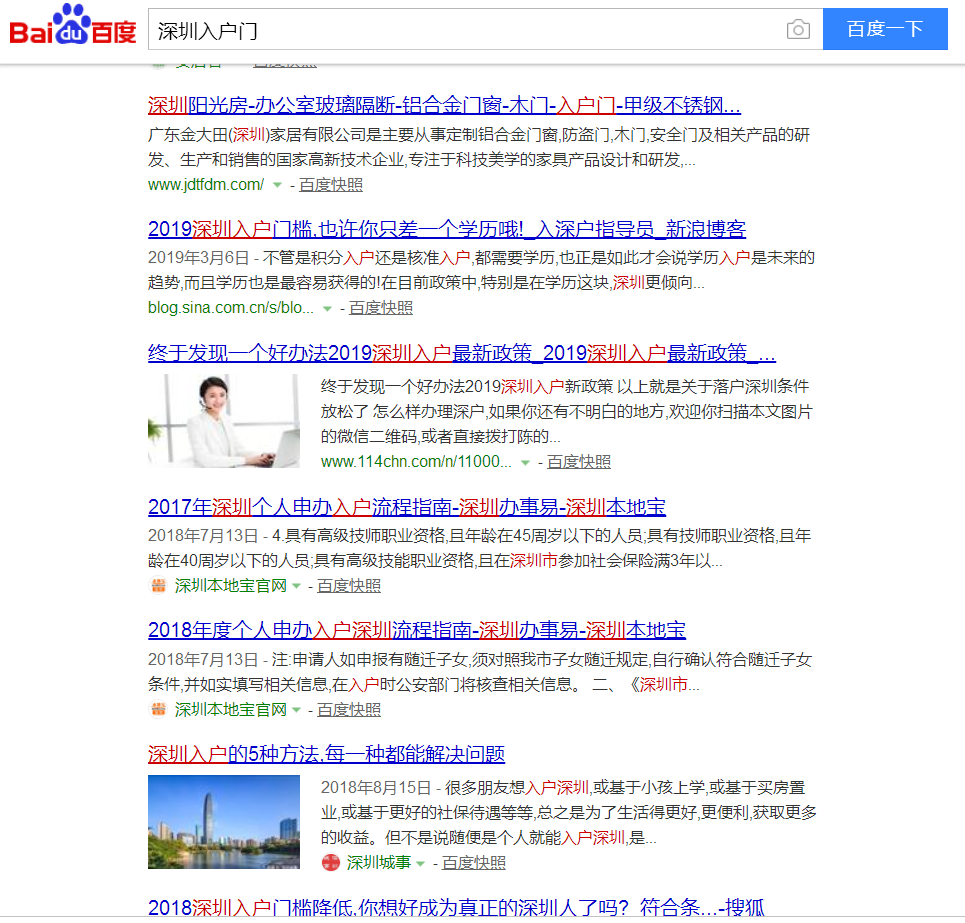Open camera image search icon
Viewport: 965px width, 923px height.
798,30
